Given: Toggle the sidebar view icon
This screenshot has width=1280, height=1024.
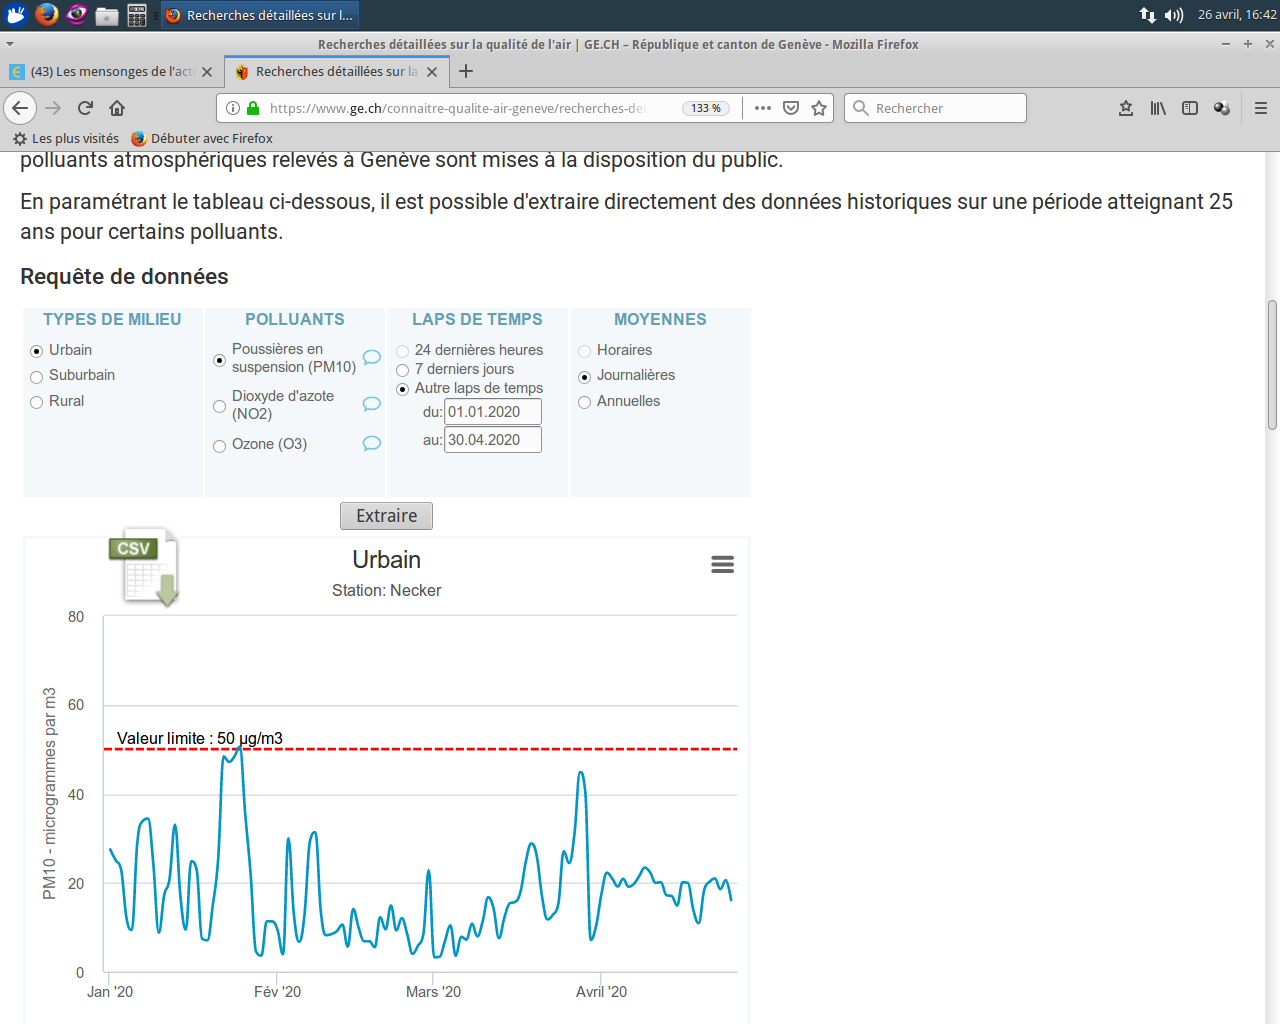Looking at the screenshot, I should coord(1190,108).
